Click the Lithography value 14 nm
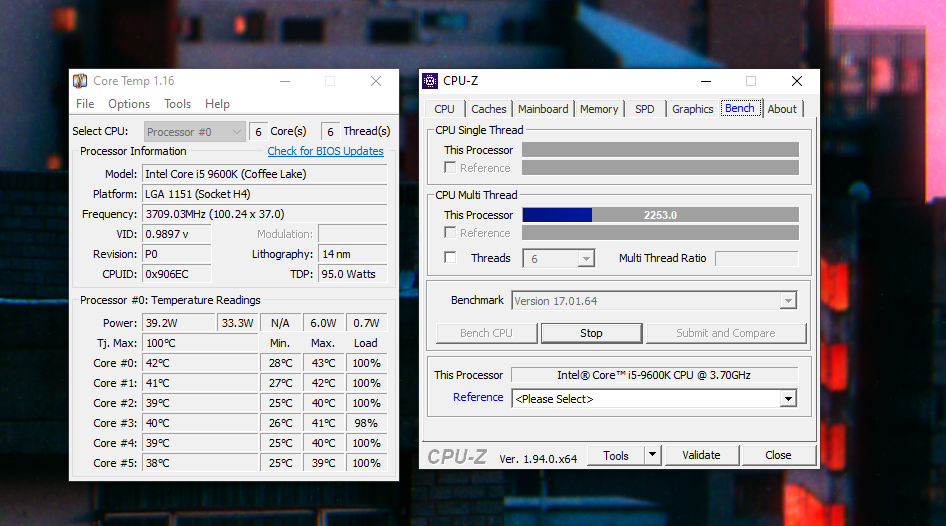Viewport: 946px width, 526px height. click(x=353, y=254)
